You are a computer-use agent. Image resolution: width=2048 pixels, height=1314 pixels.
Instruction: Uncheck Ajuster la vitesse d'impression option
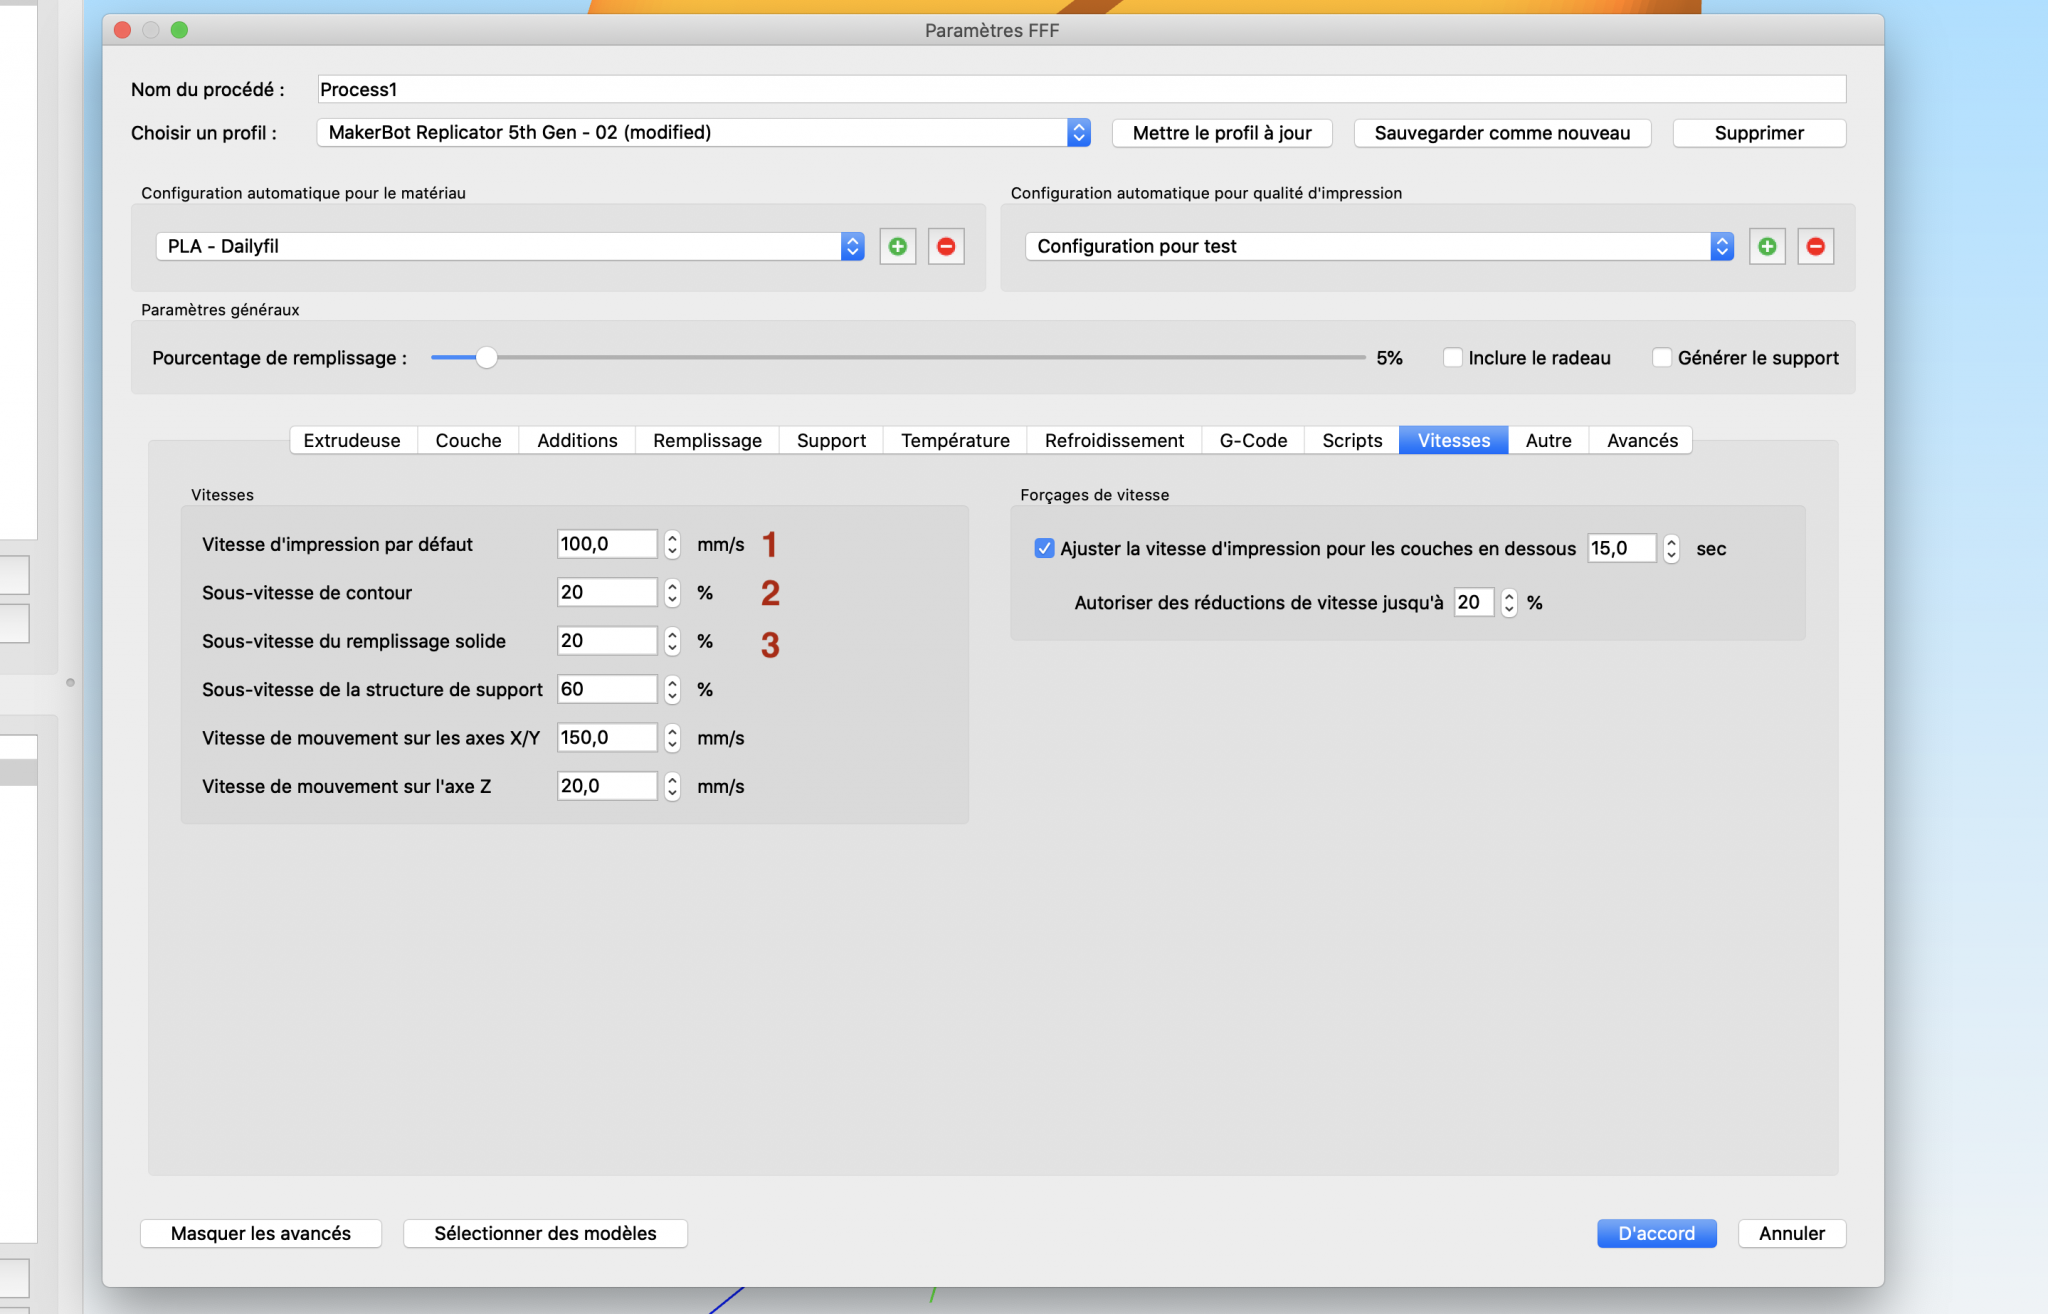pos(1044,548)
